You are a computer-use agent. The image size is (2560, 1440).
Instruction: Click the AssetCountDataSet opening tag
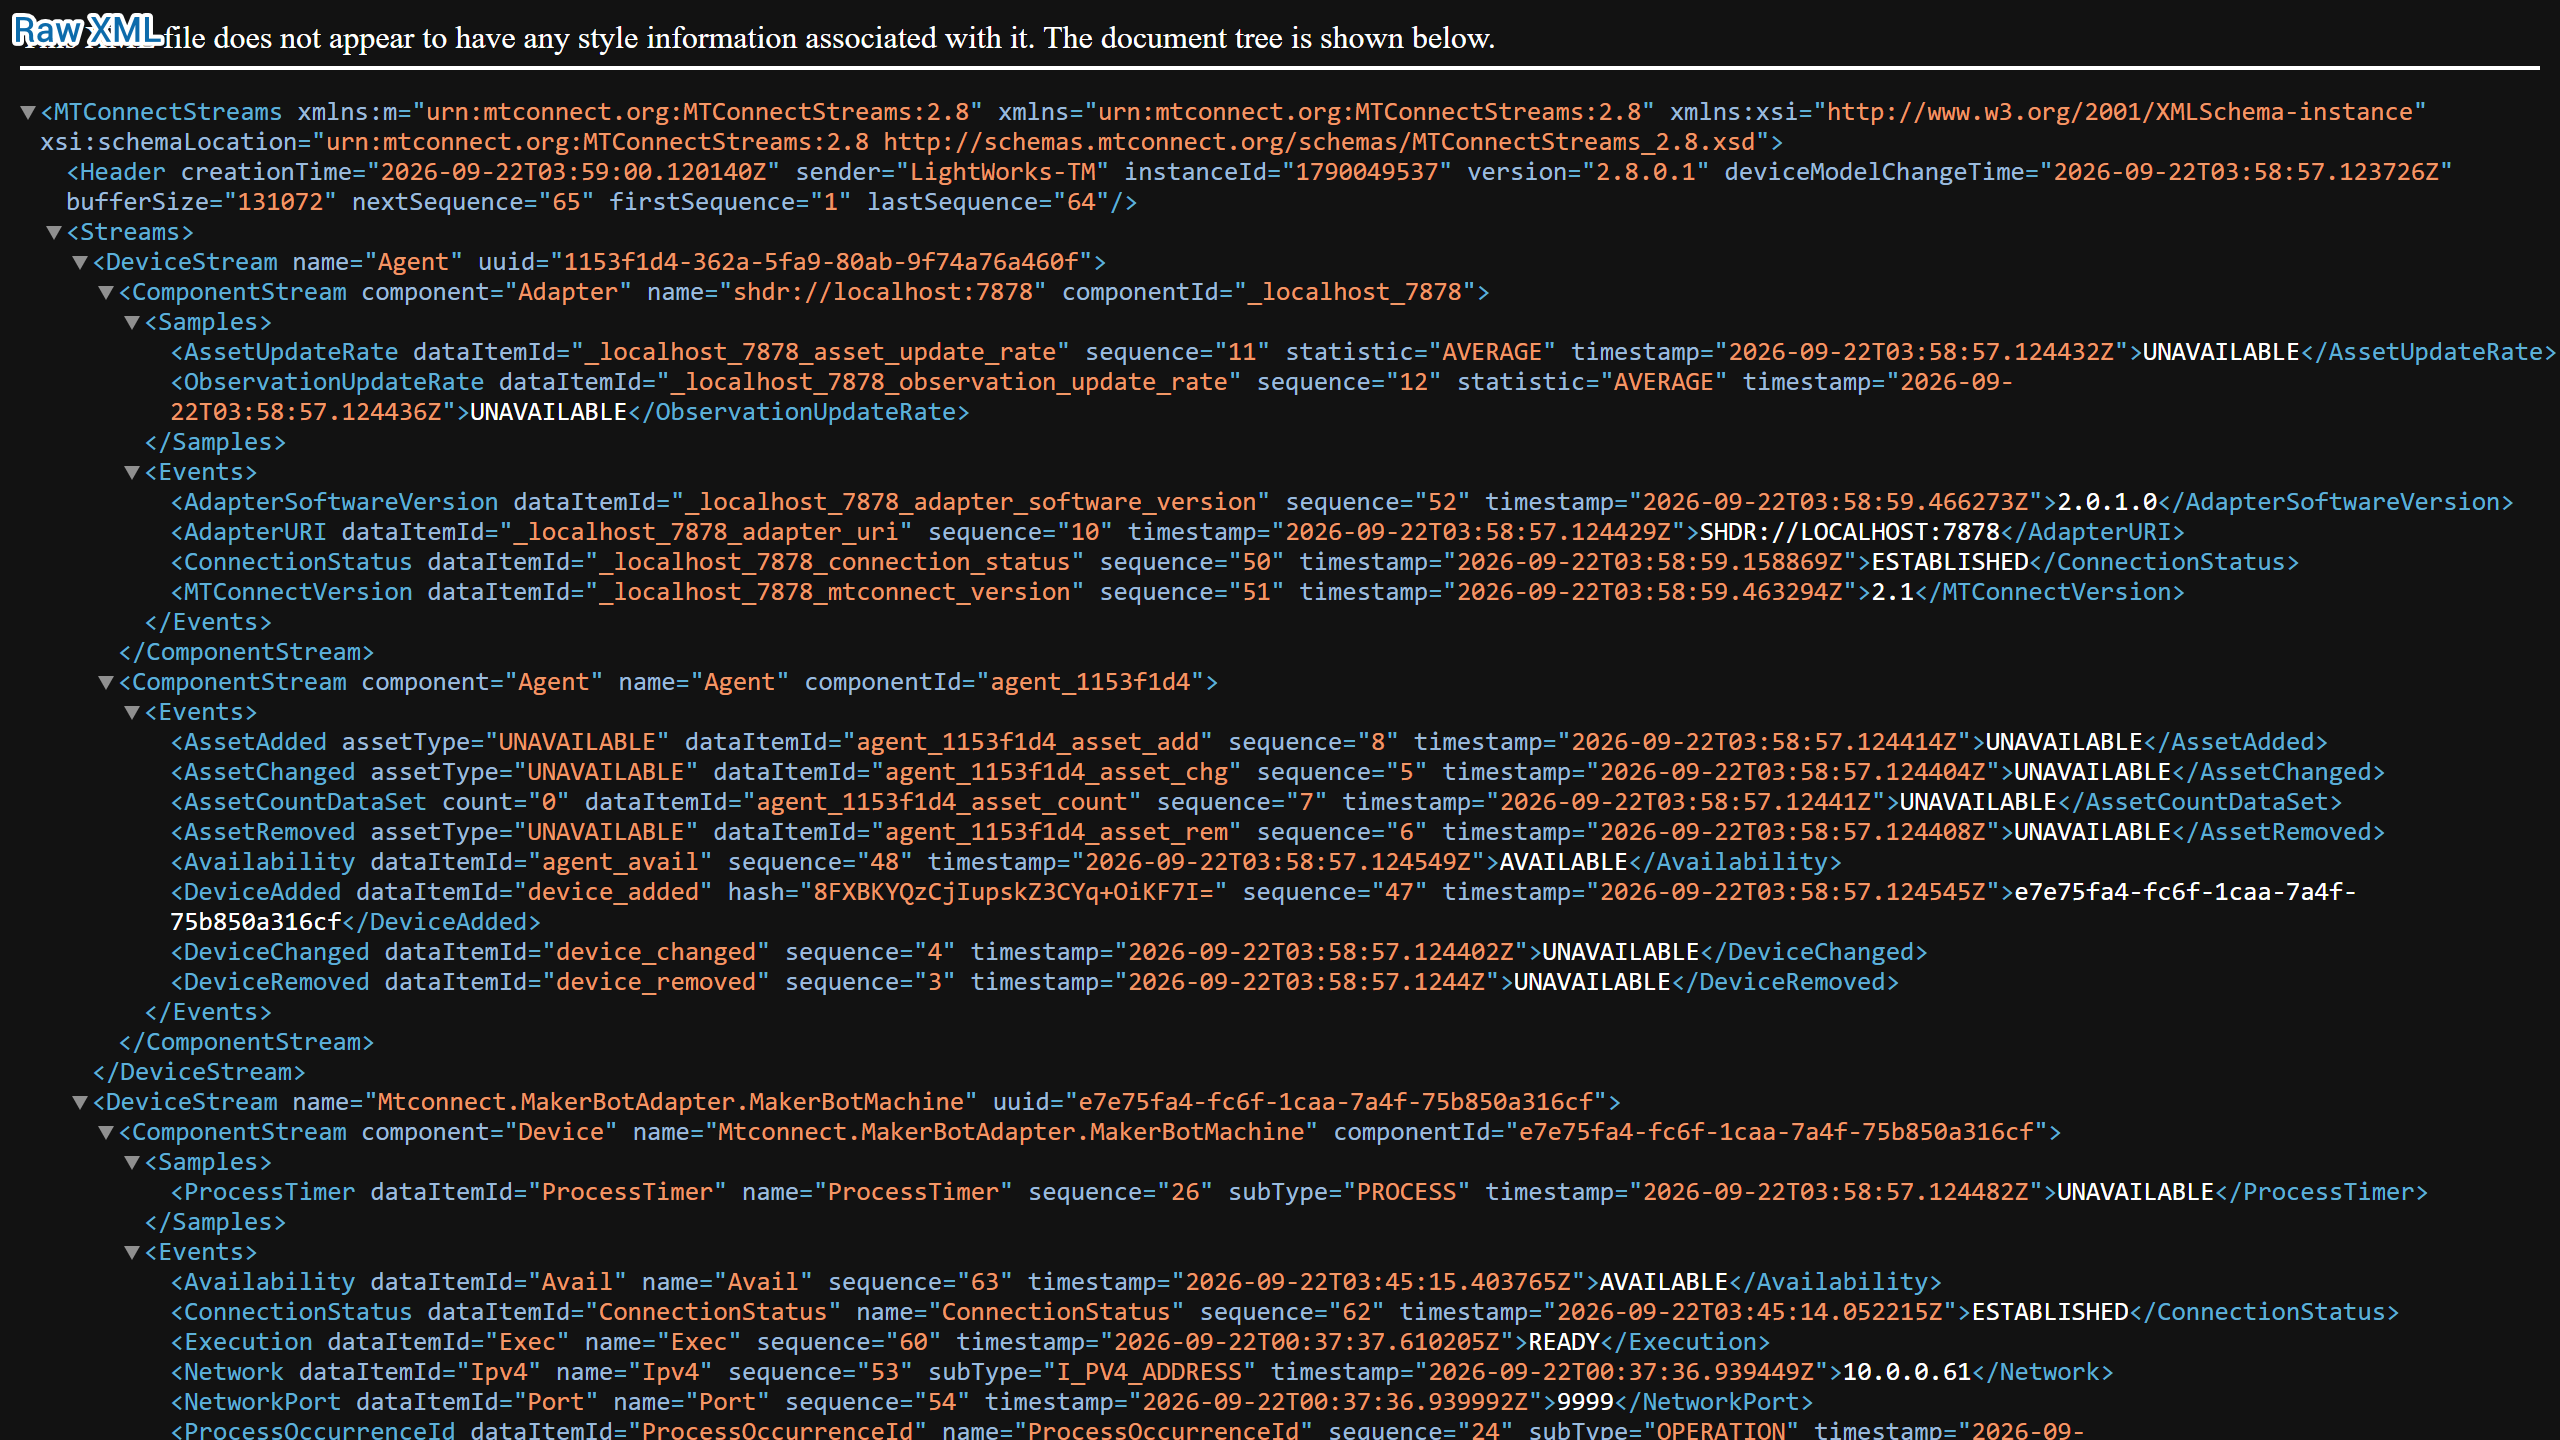(298, 802)
